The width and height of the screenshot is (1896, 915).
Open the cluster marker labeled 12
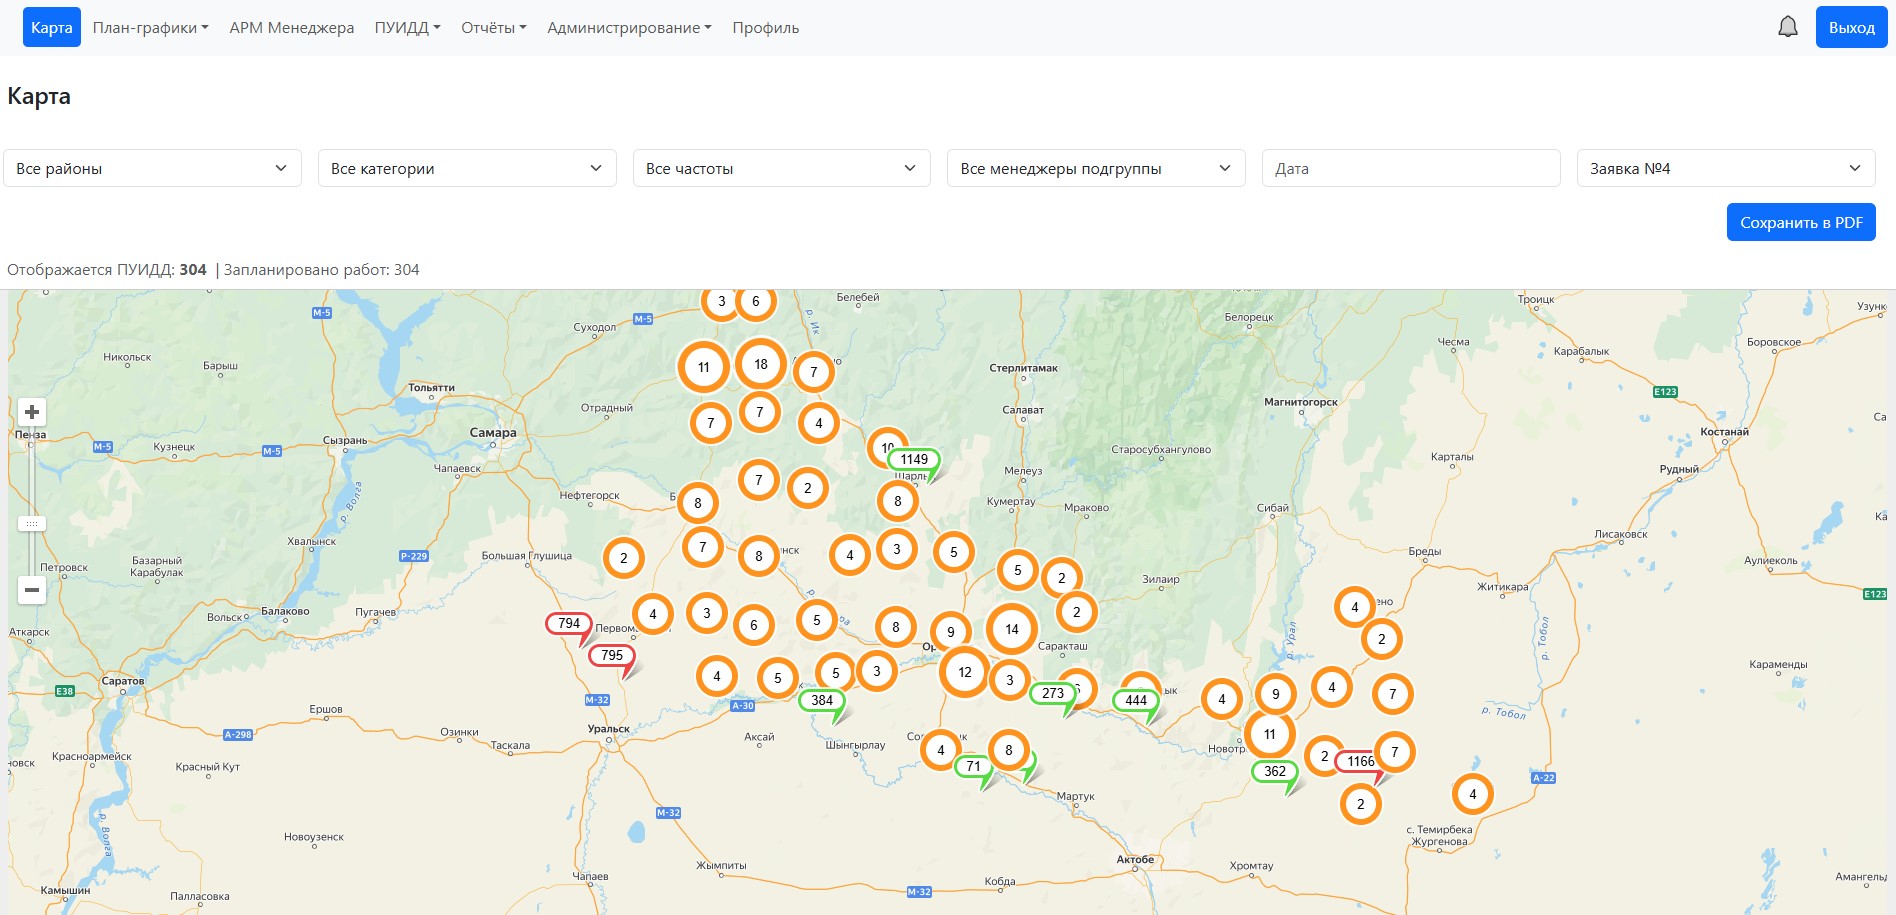click(x=964, y=672)
